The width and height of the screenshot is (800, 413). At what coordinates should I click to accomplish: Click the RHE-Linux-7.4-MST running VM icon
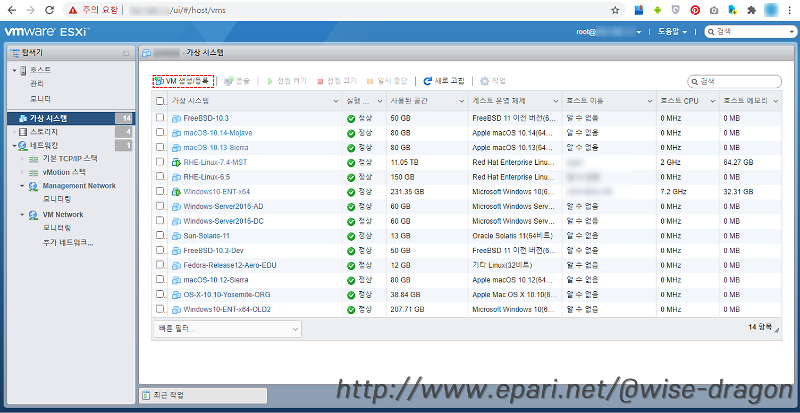pyautogui.click(x=176, y=163)
